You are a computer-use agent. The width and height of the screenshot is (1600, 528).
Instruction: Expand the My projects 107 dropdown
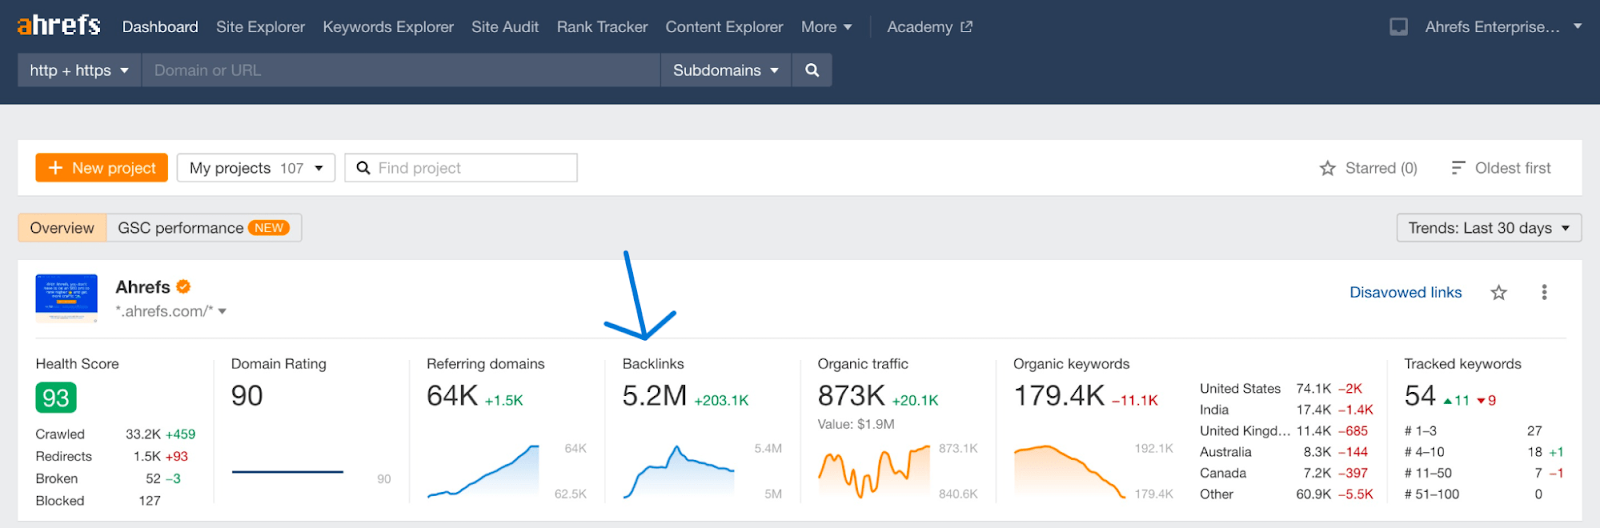[256, 168]
